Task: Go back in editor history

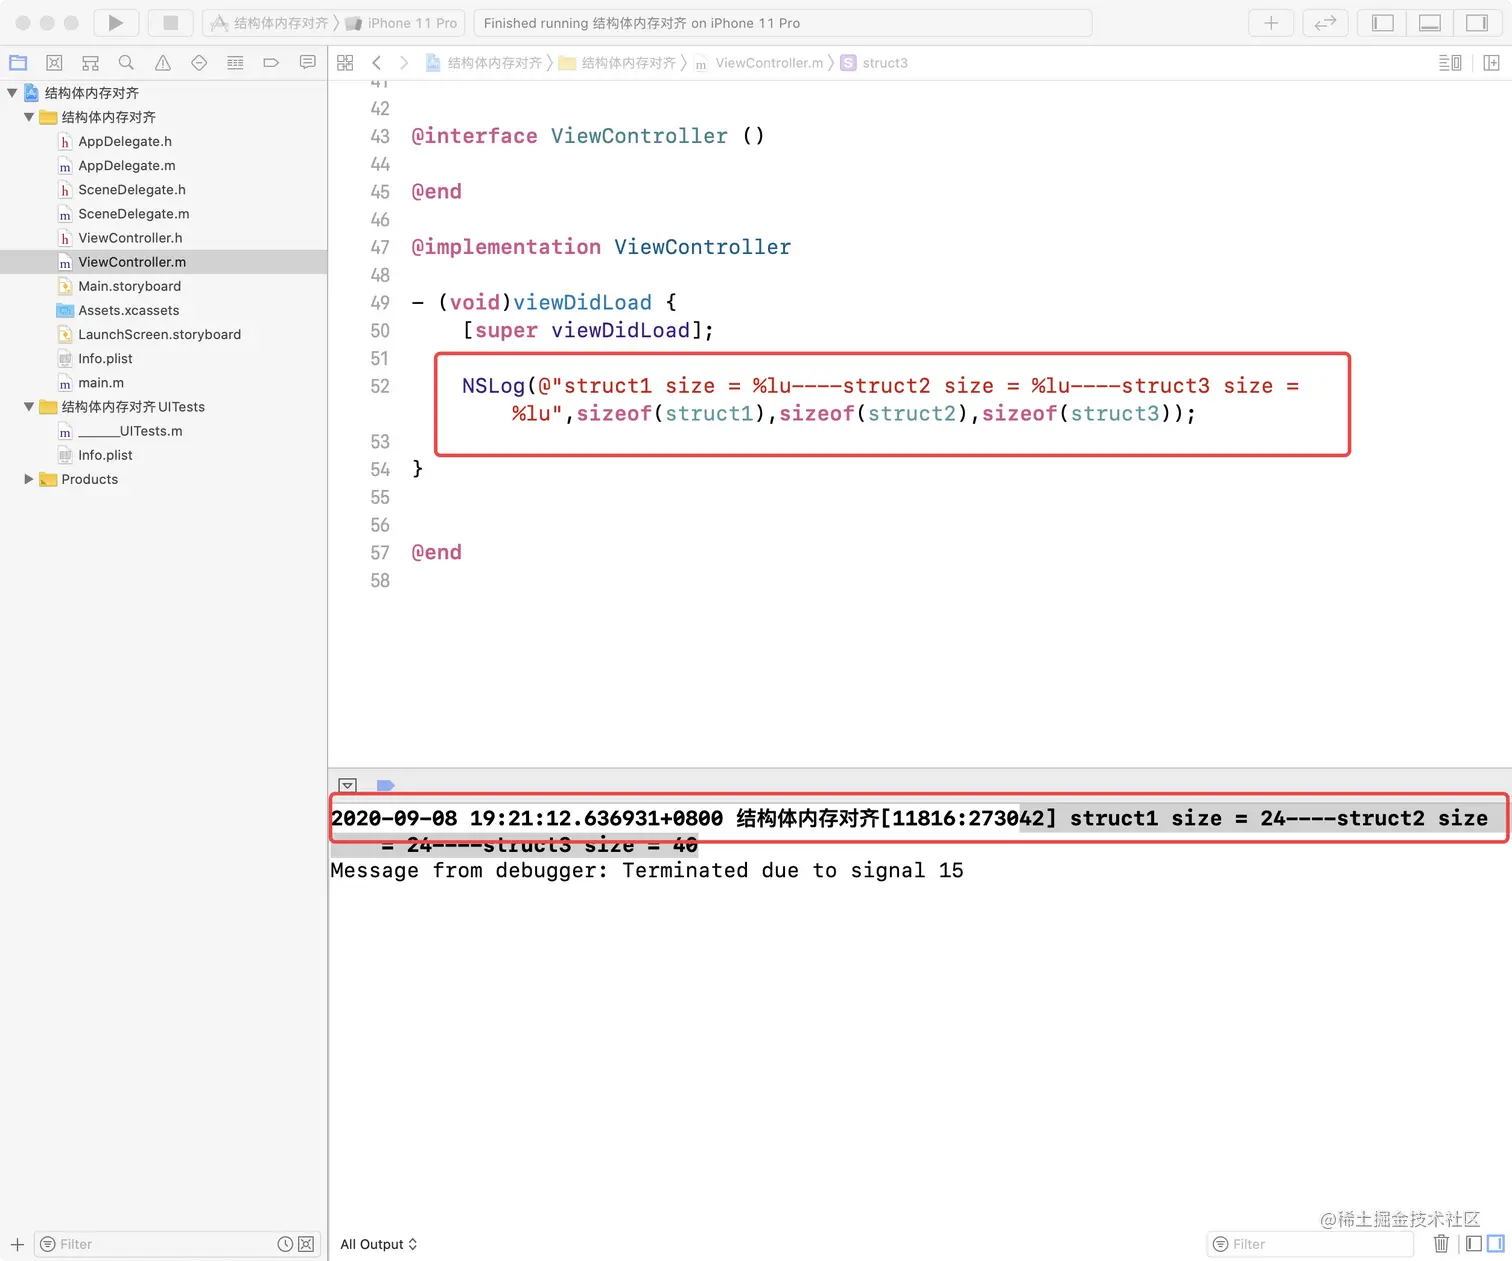Action: (x=377, y=63)
